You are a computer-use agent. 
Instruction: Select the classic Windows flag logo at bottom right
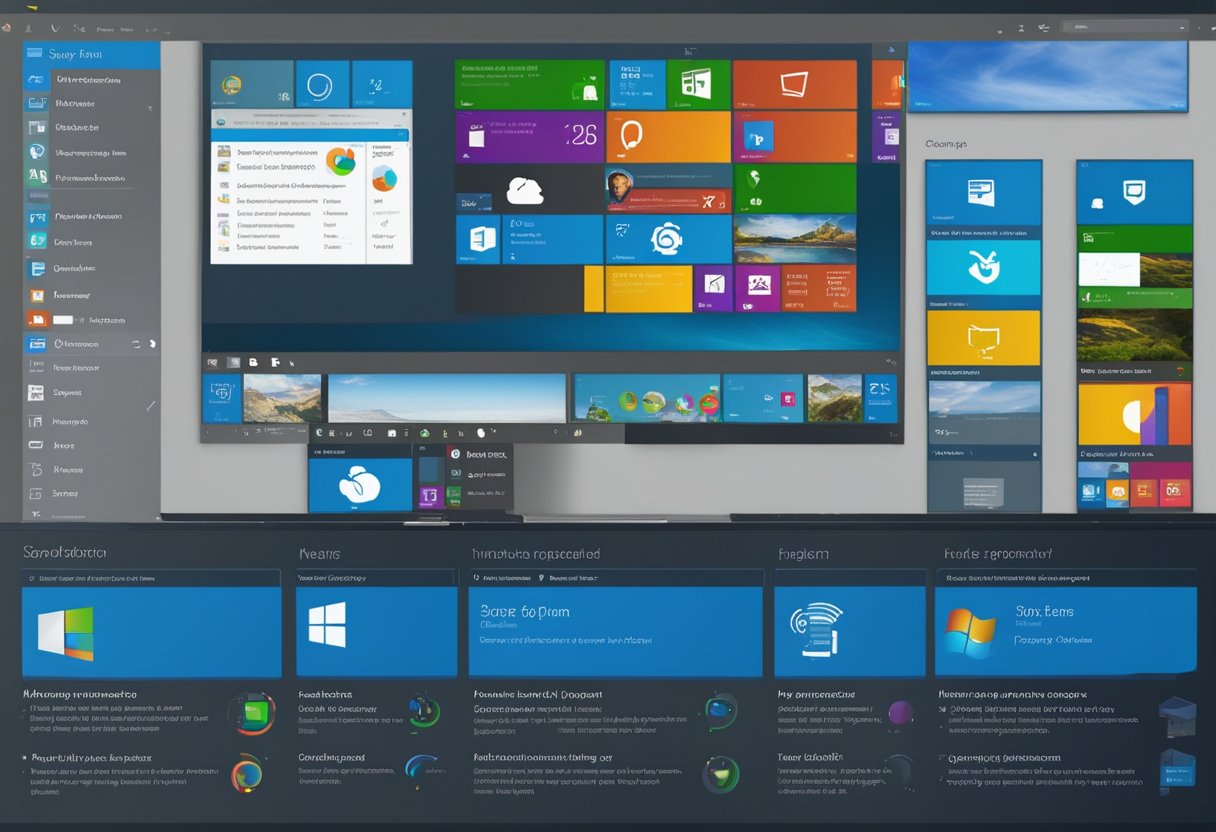click(x=970, y=631)
